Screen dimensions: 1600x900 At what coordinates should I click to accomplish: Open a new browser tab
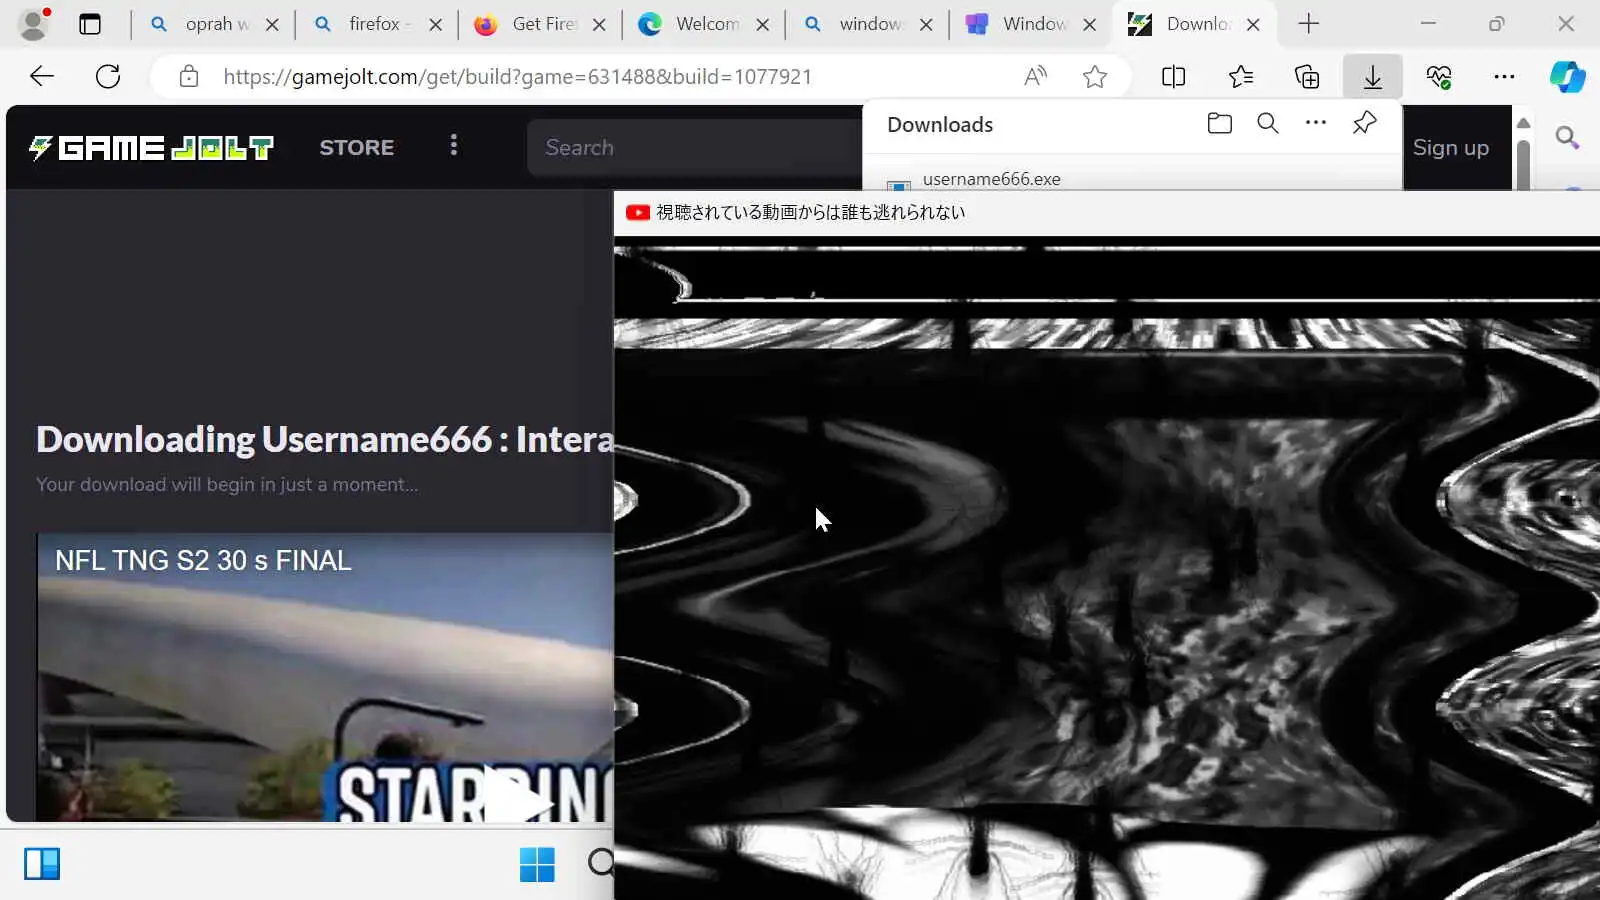point(1308,24)
